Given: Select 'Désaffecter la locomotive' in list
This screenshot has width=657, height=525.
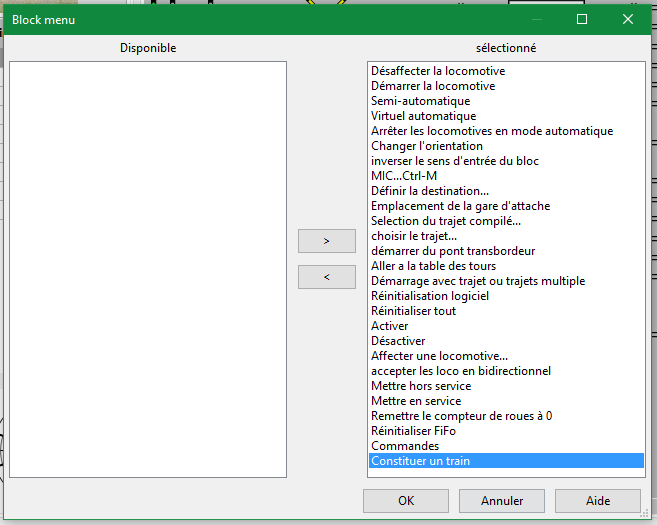Looking at the screenshot, I should tap(438, 71).
